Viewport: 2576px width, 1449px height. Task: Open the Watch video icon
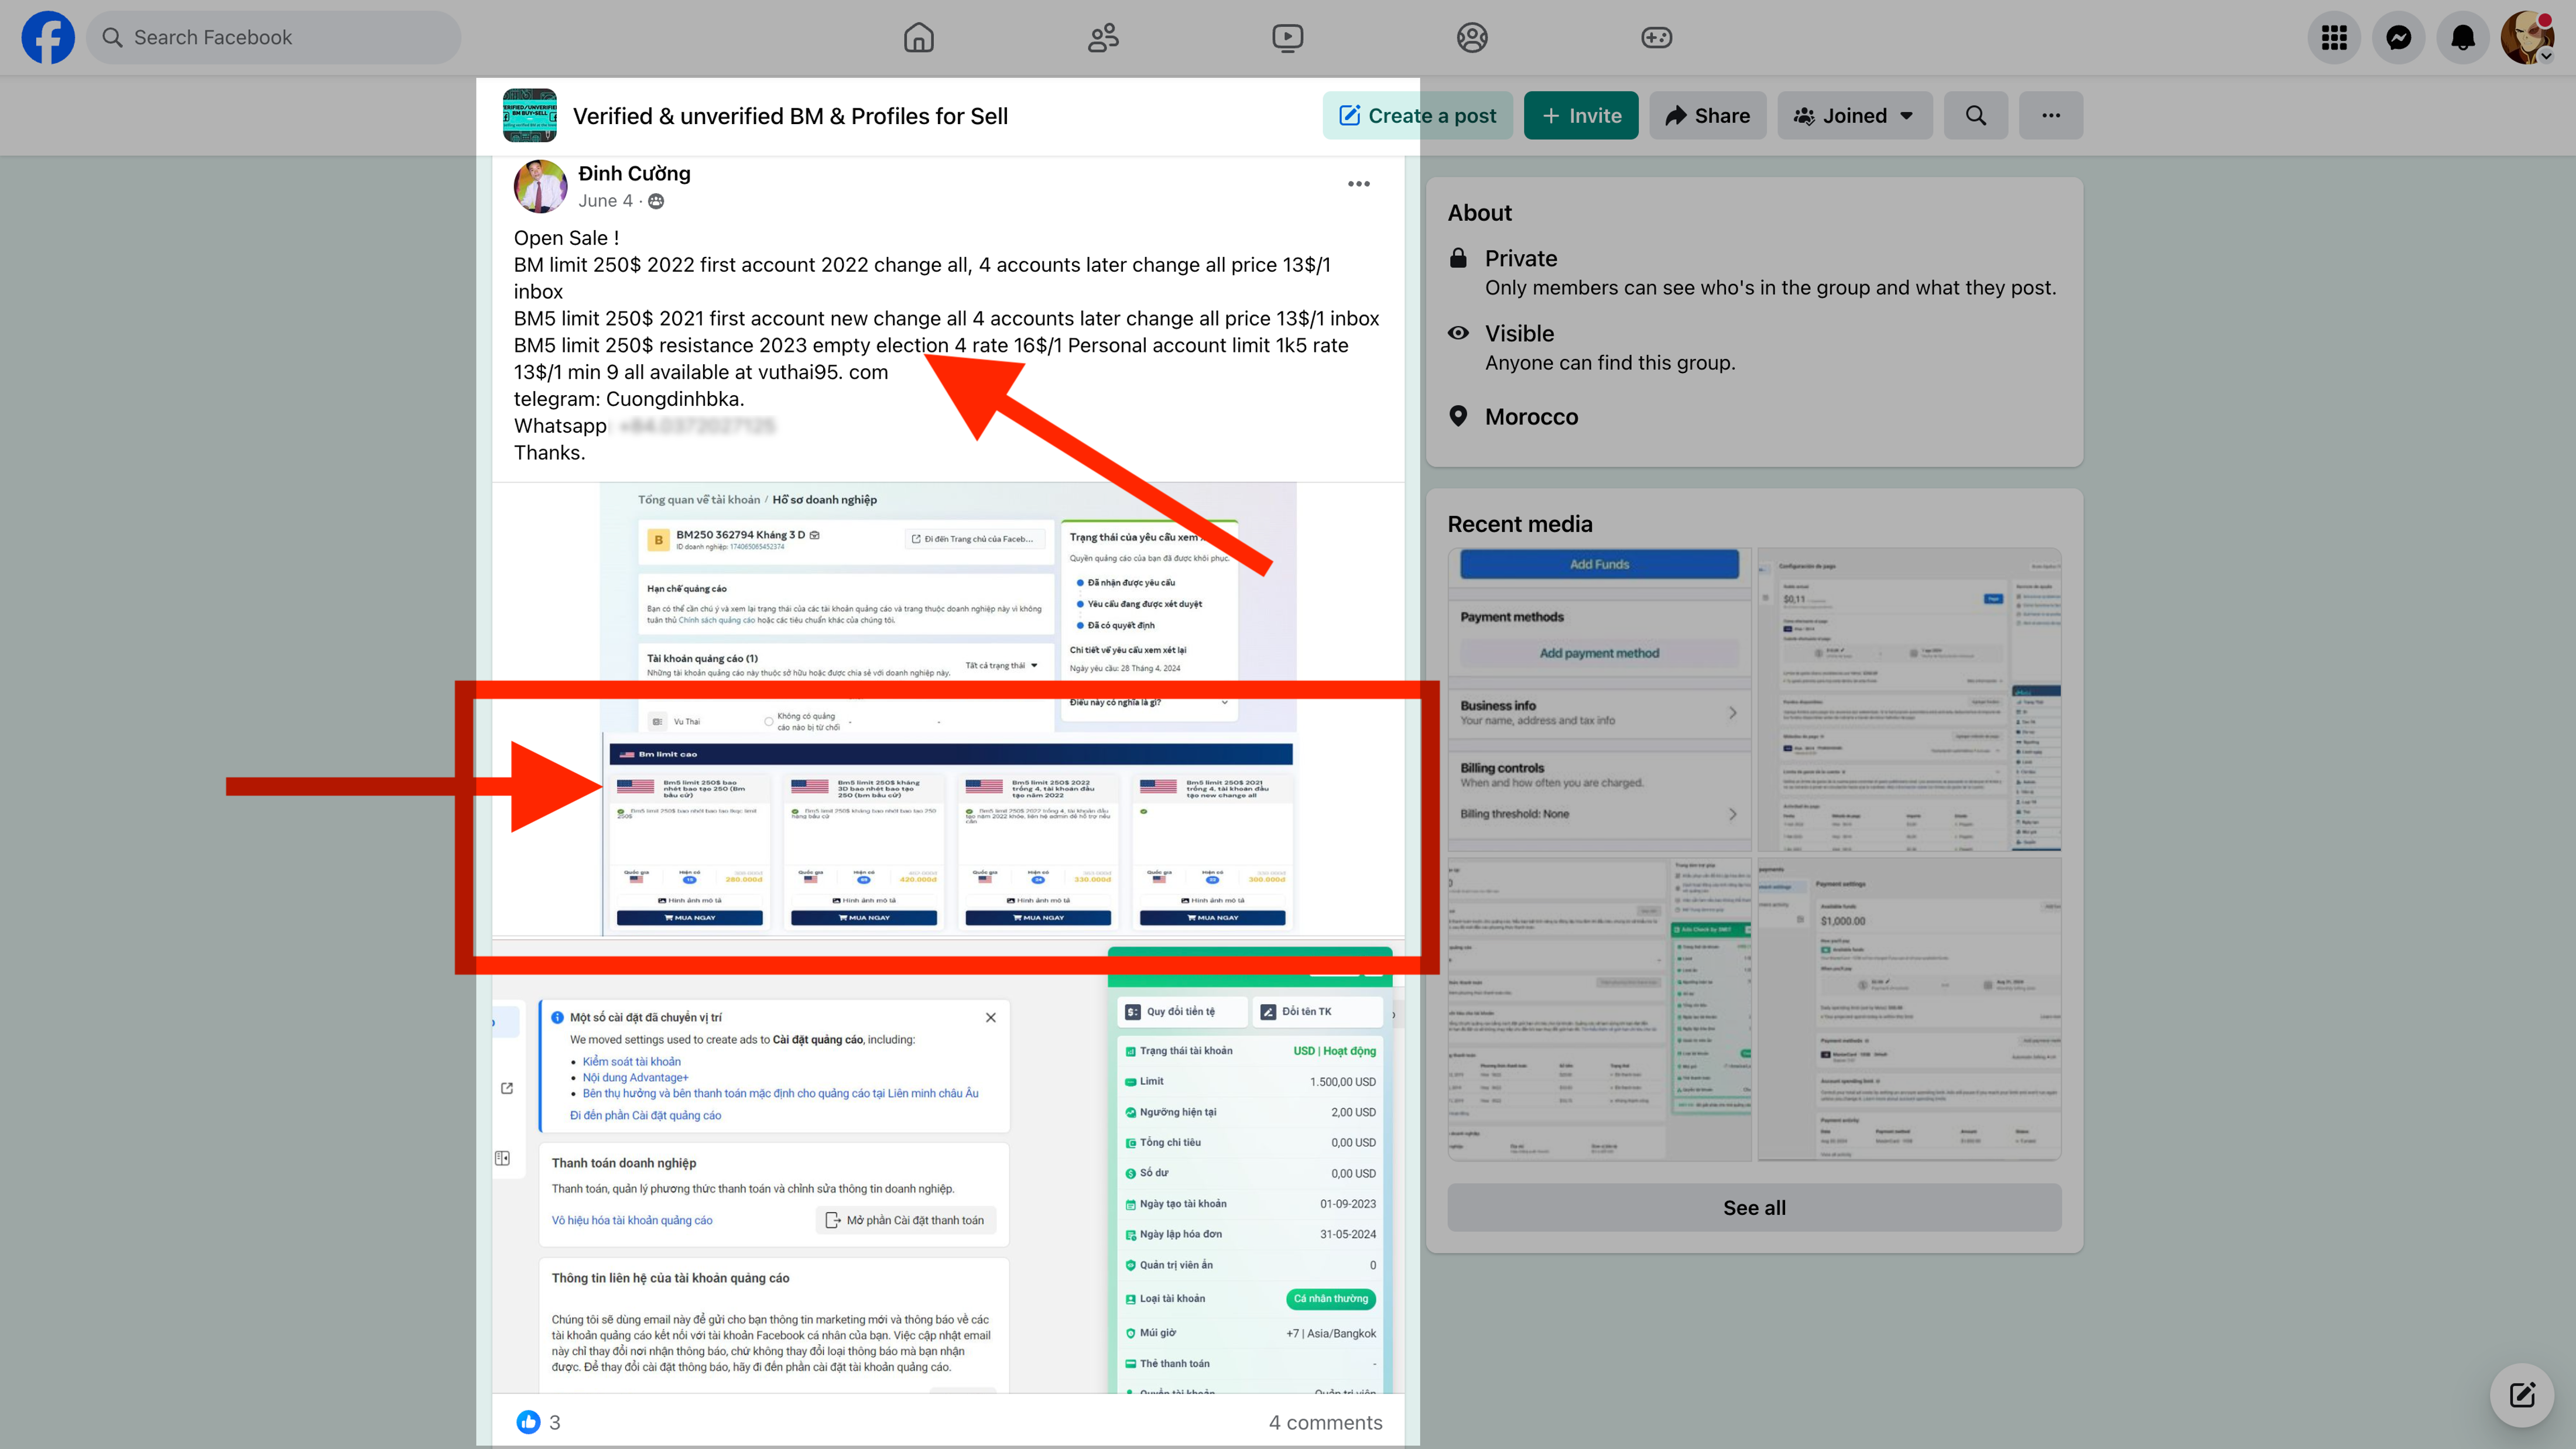1287,37
